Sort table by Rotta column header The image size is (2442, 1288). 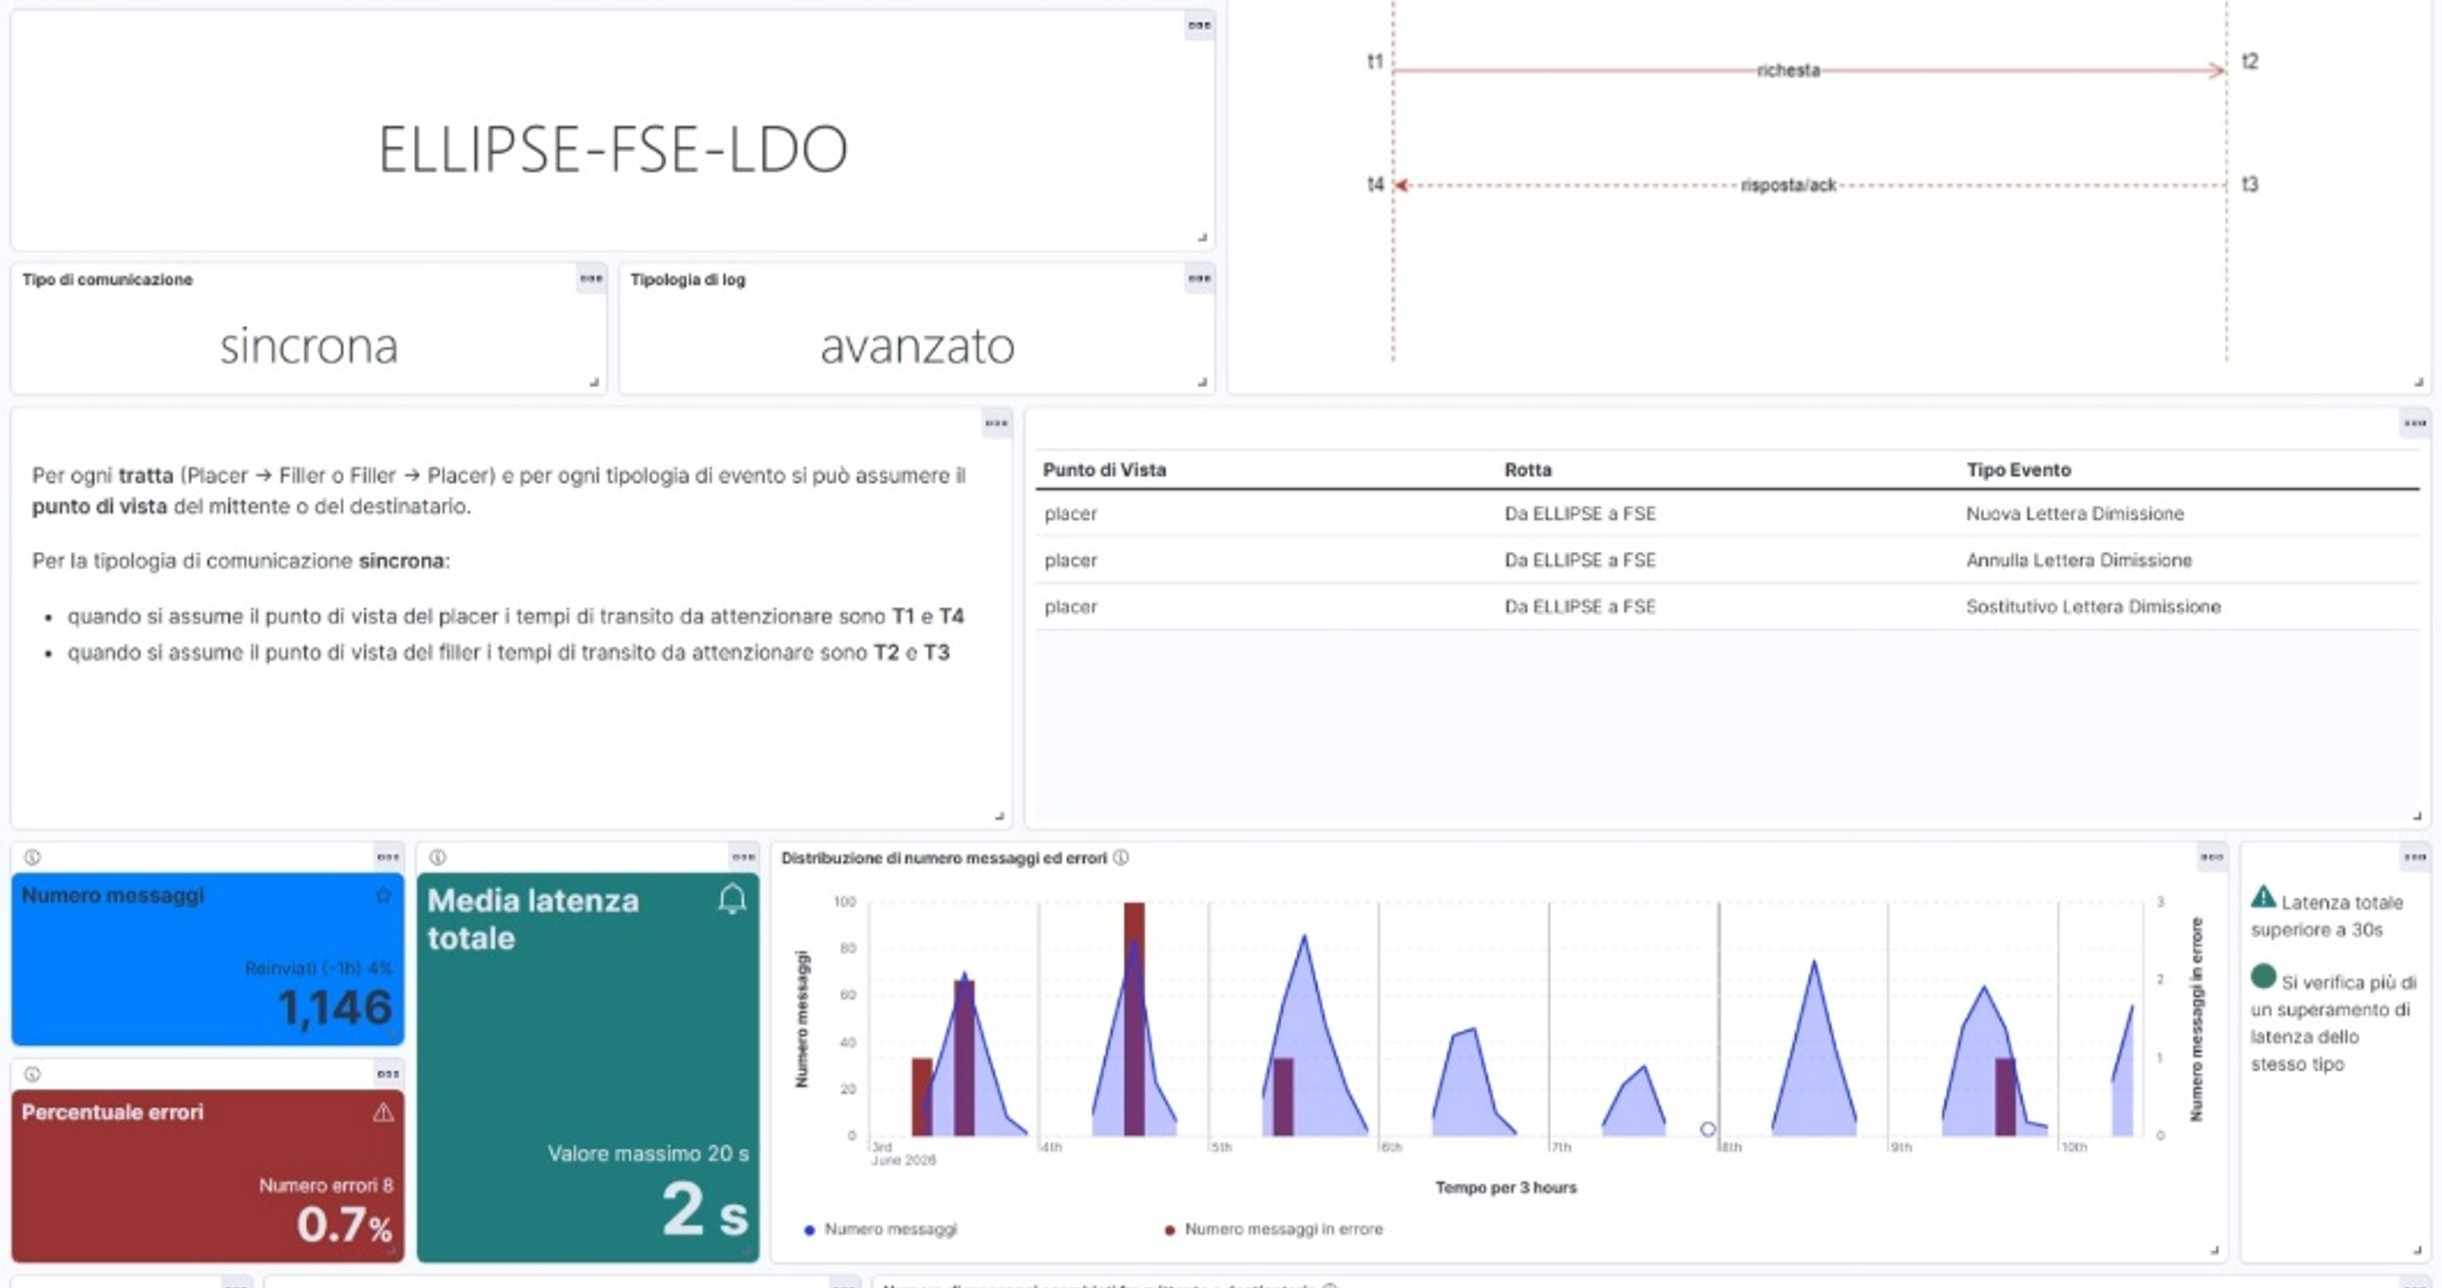pyautogui.click(x=1527, y=470)
